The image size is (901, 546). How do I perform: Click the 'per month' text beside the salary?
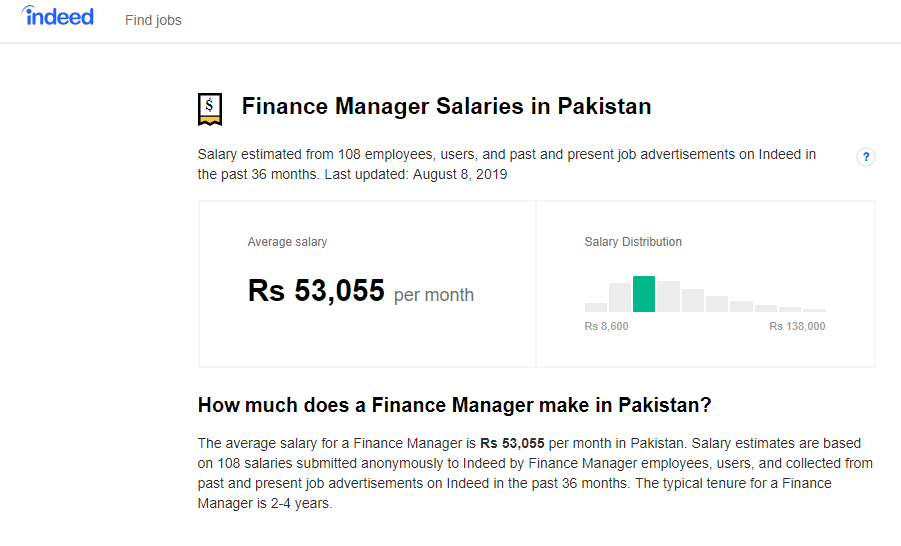[434, 295]
